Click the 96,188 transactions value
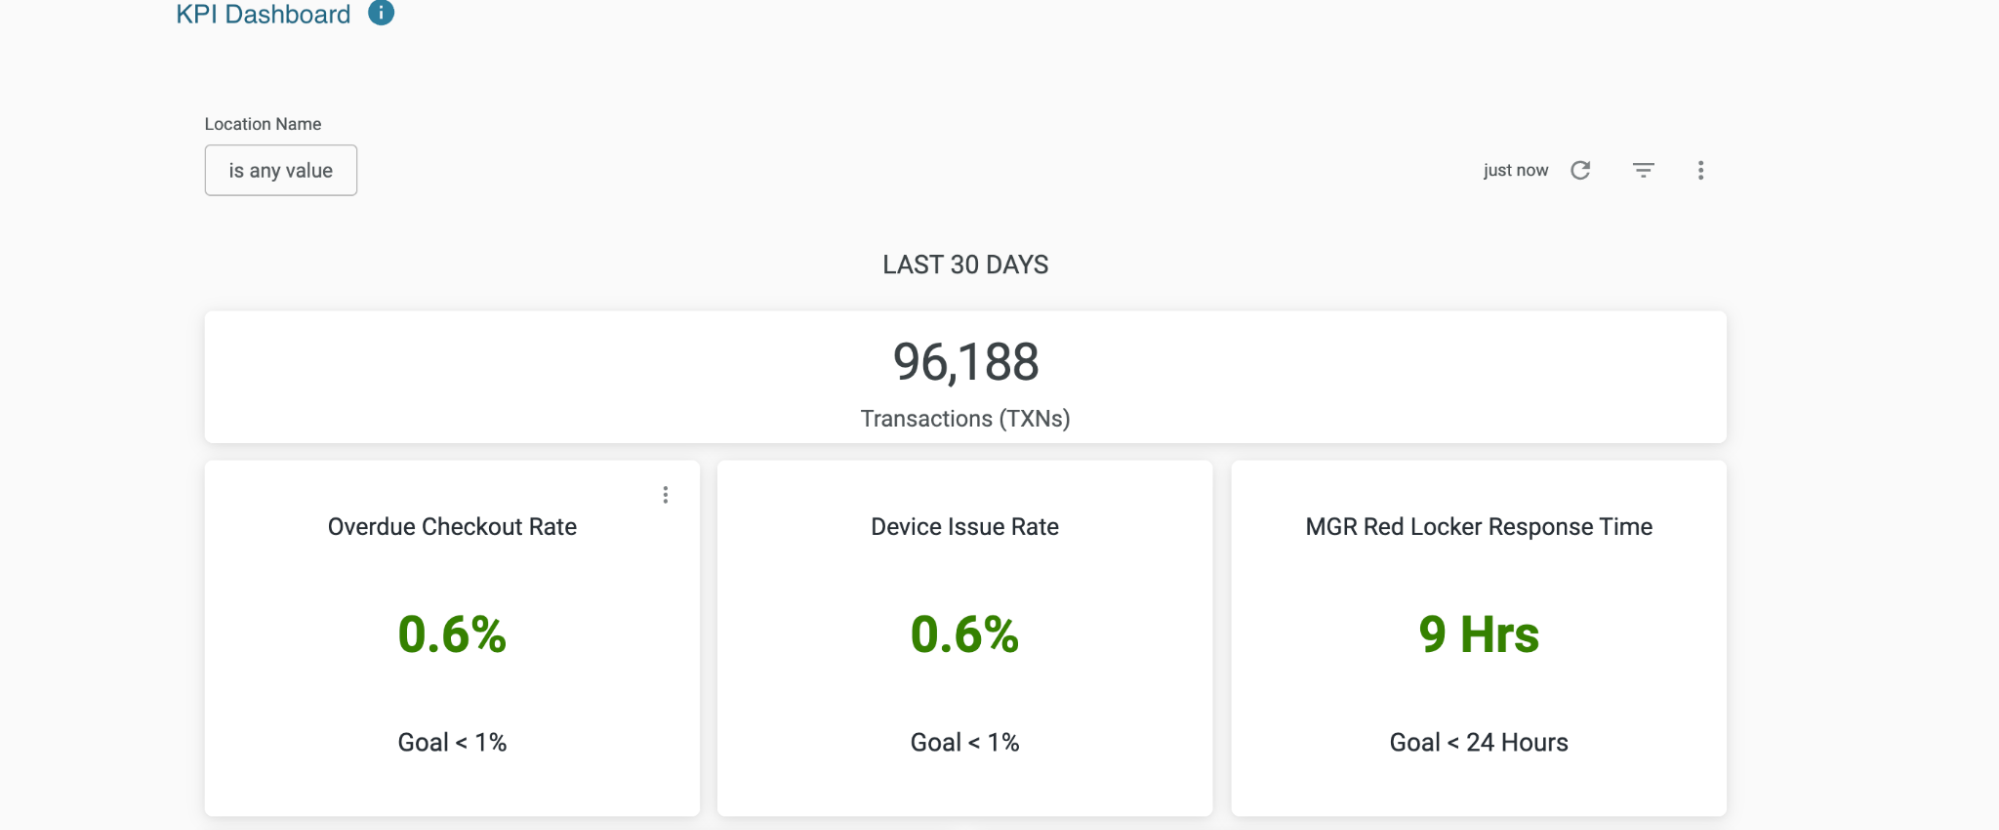This screenshot has height=830, width=1999. tap(966, 362)
